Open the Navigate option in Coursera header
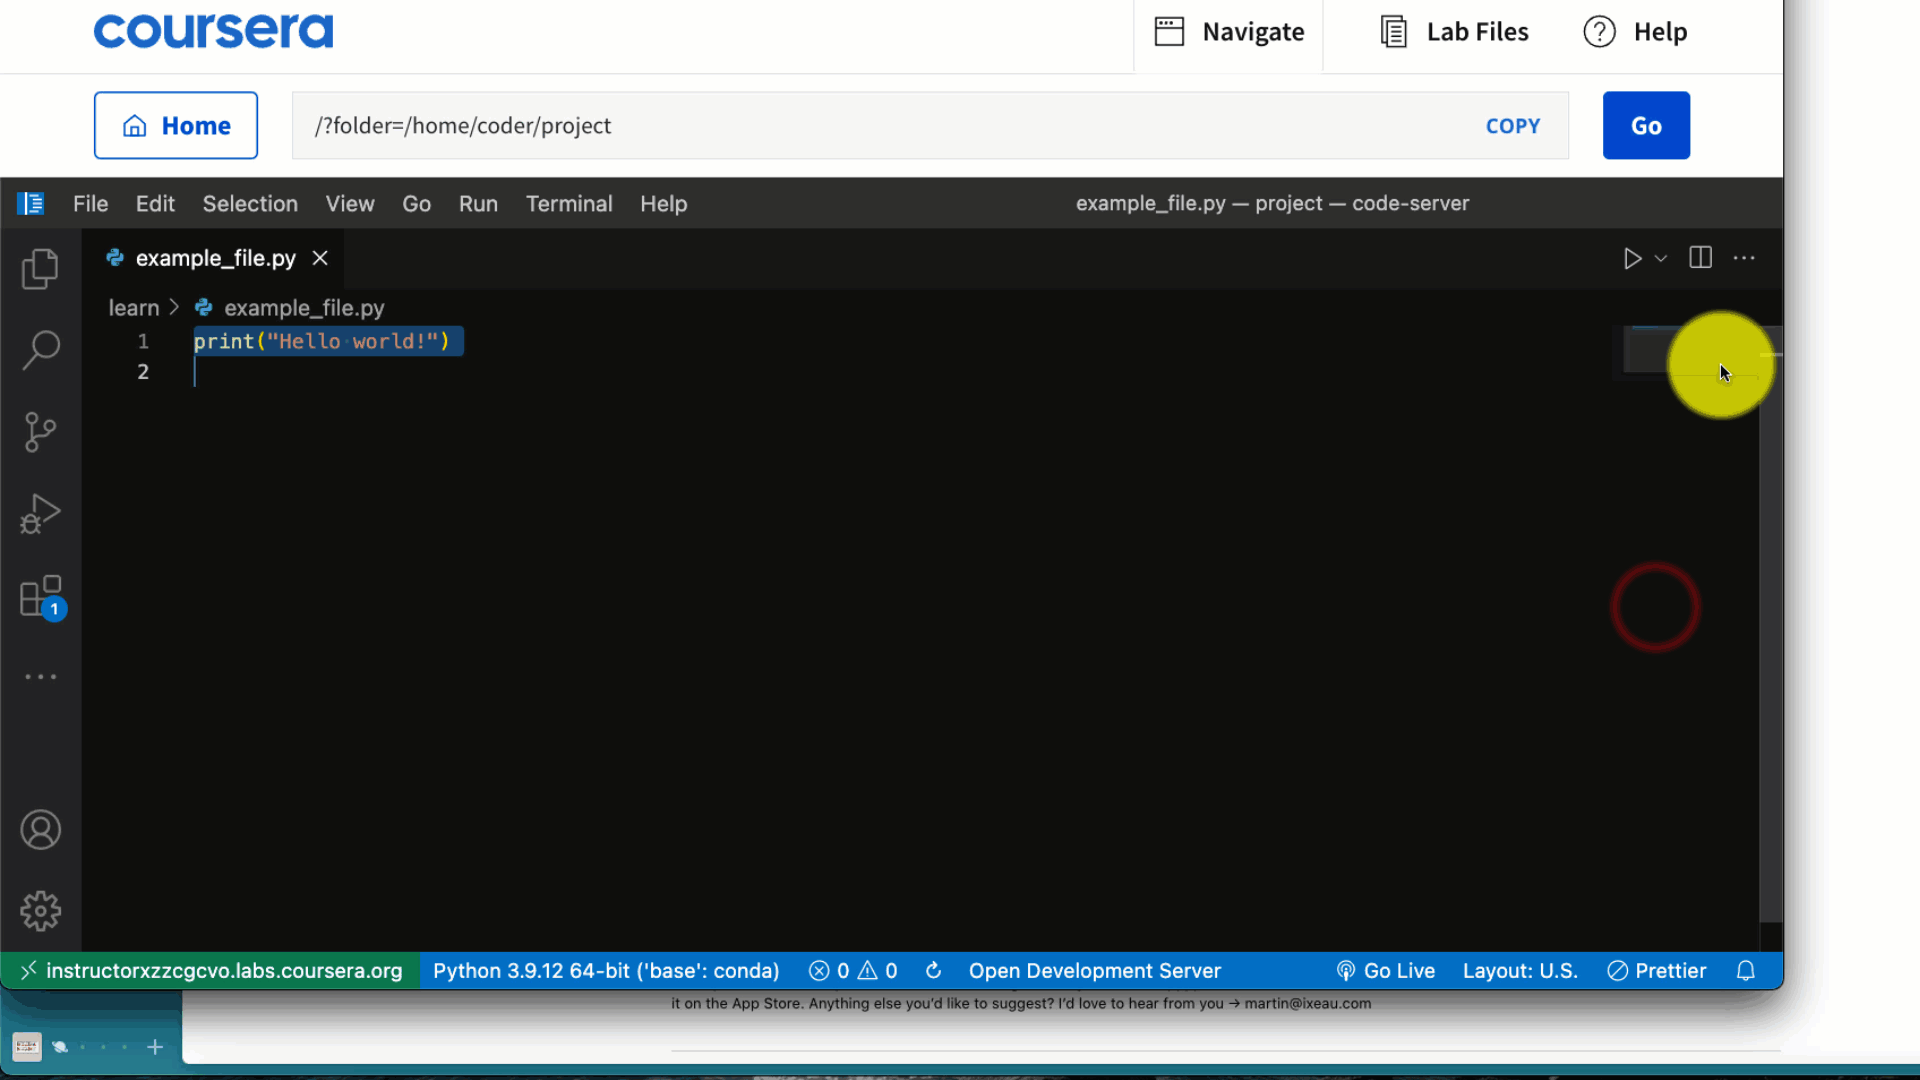 (x=1229, y=32)
